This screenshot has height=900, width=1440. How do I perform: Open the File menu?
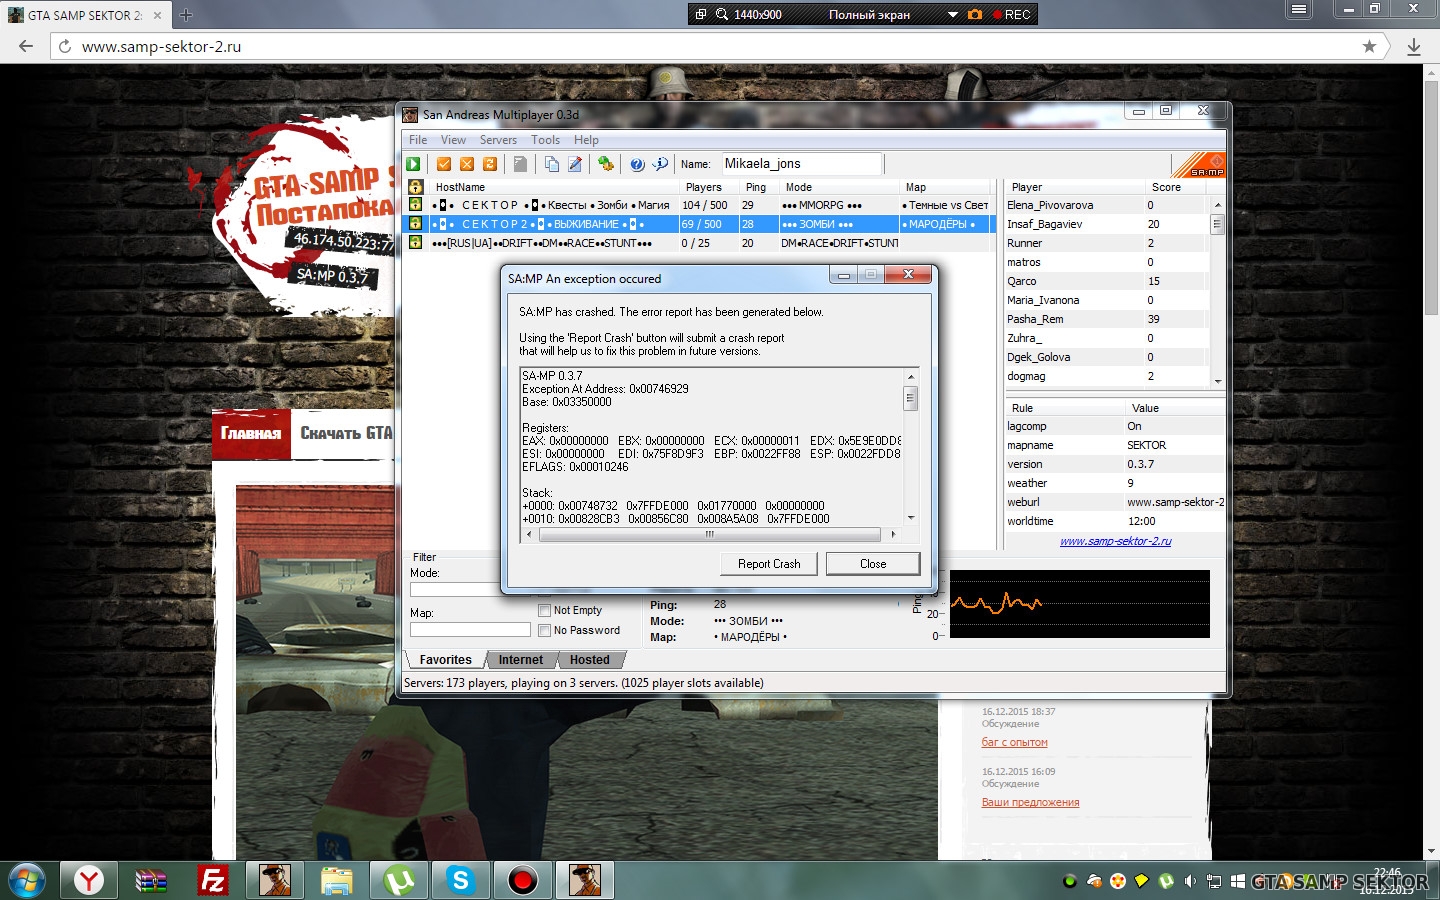click(418, 140)
